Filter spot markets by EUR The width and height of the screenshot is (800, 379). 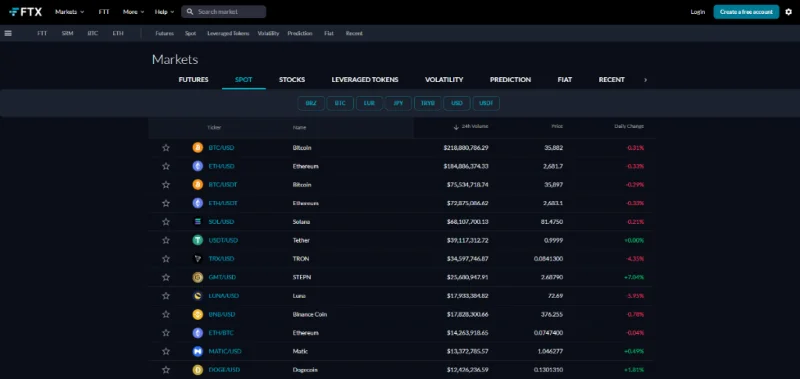click(369, 103)
